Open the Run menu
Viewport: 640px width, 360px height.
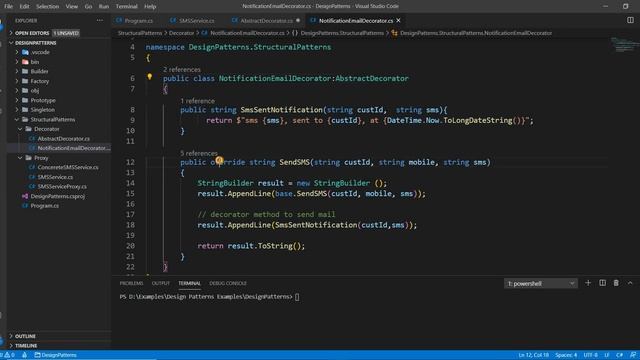point(104,6)
